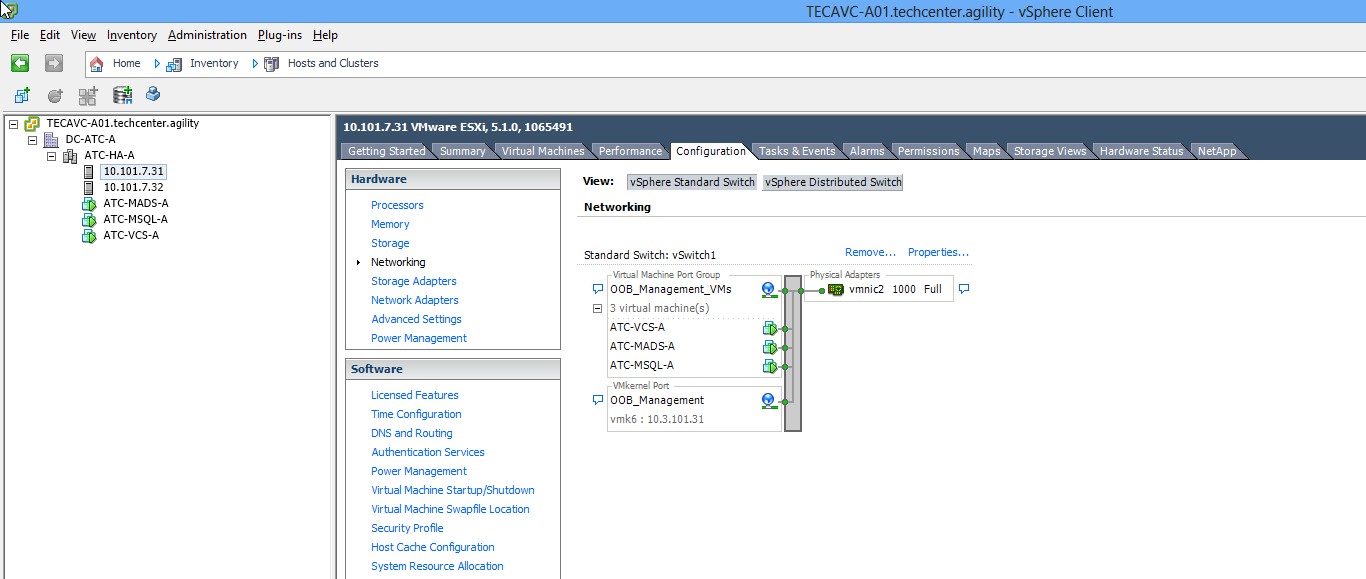The width and height of the screenshot is (1366, 579).
Task: Select vSphere Standard Switch view
Action: point(691,182)
